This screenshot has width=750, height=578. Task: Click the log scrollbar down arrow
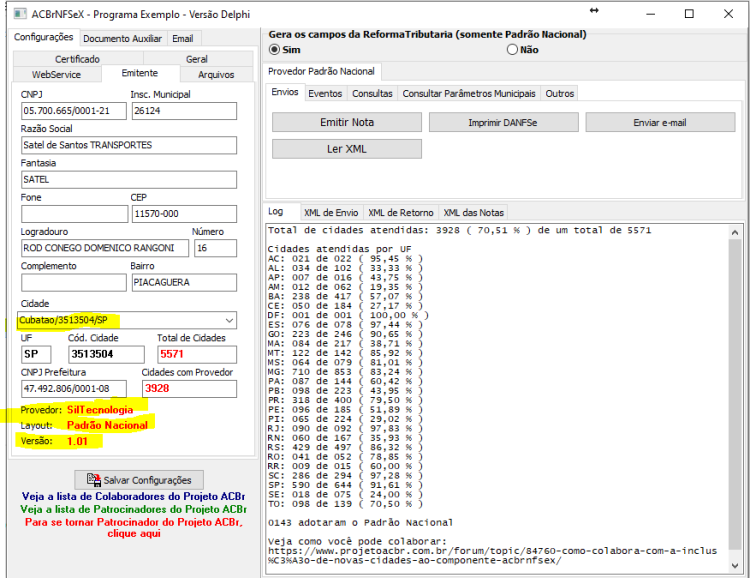(x=735, y=566)
